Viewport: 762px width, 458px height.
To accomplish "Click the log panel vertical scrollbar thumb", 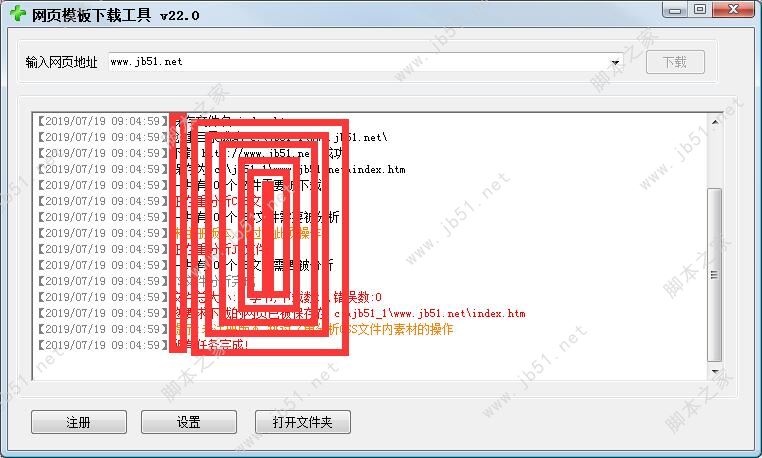I will pos(714,275).
